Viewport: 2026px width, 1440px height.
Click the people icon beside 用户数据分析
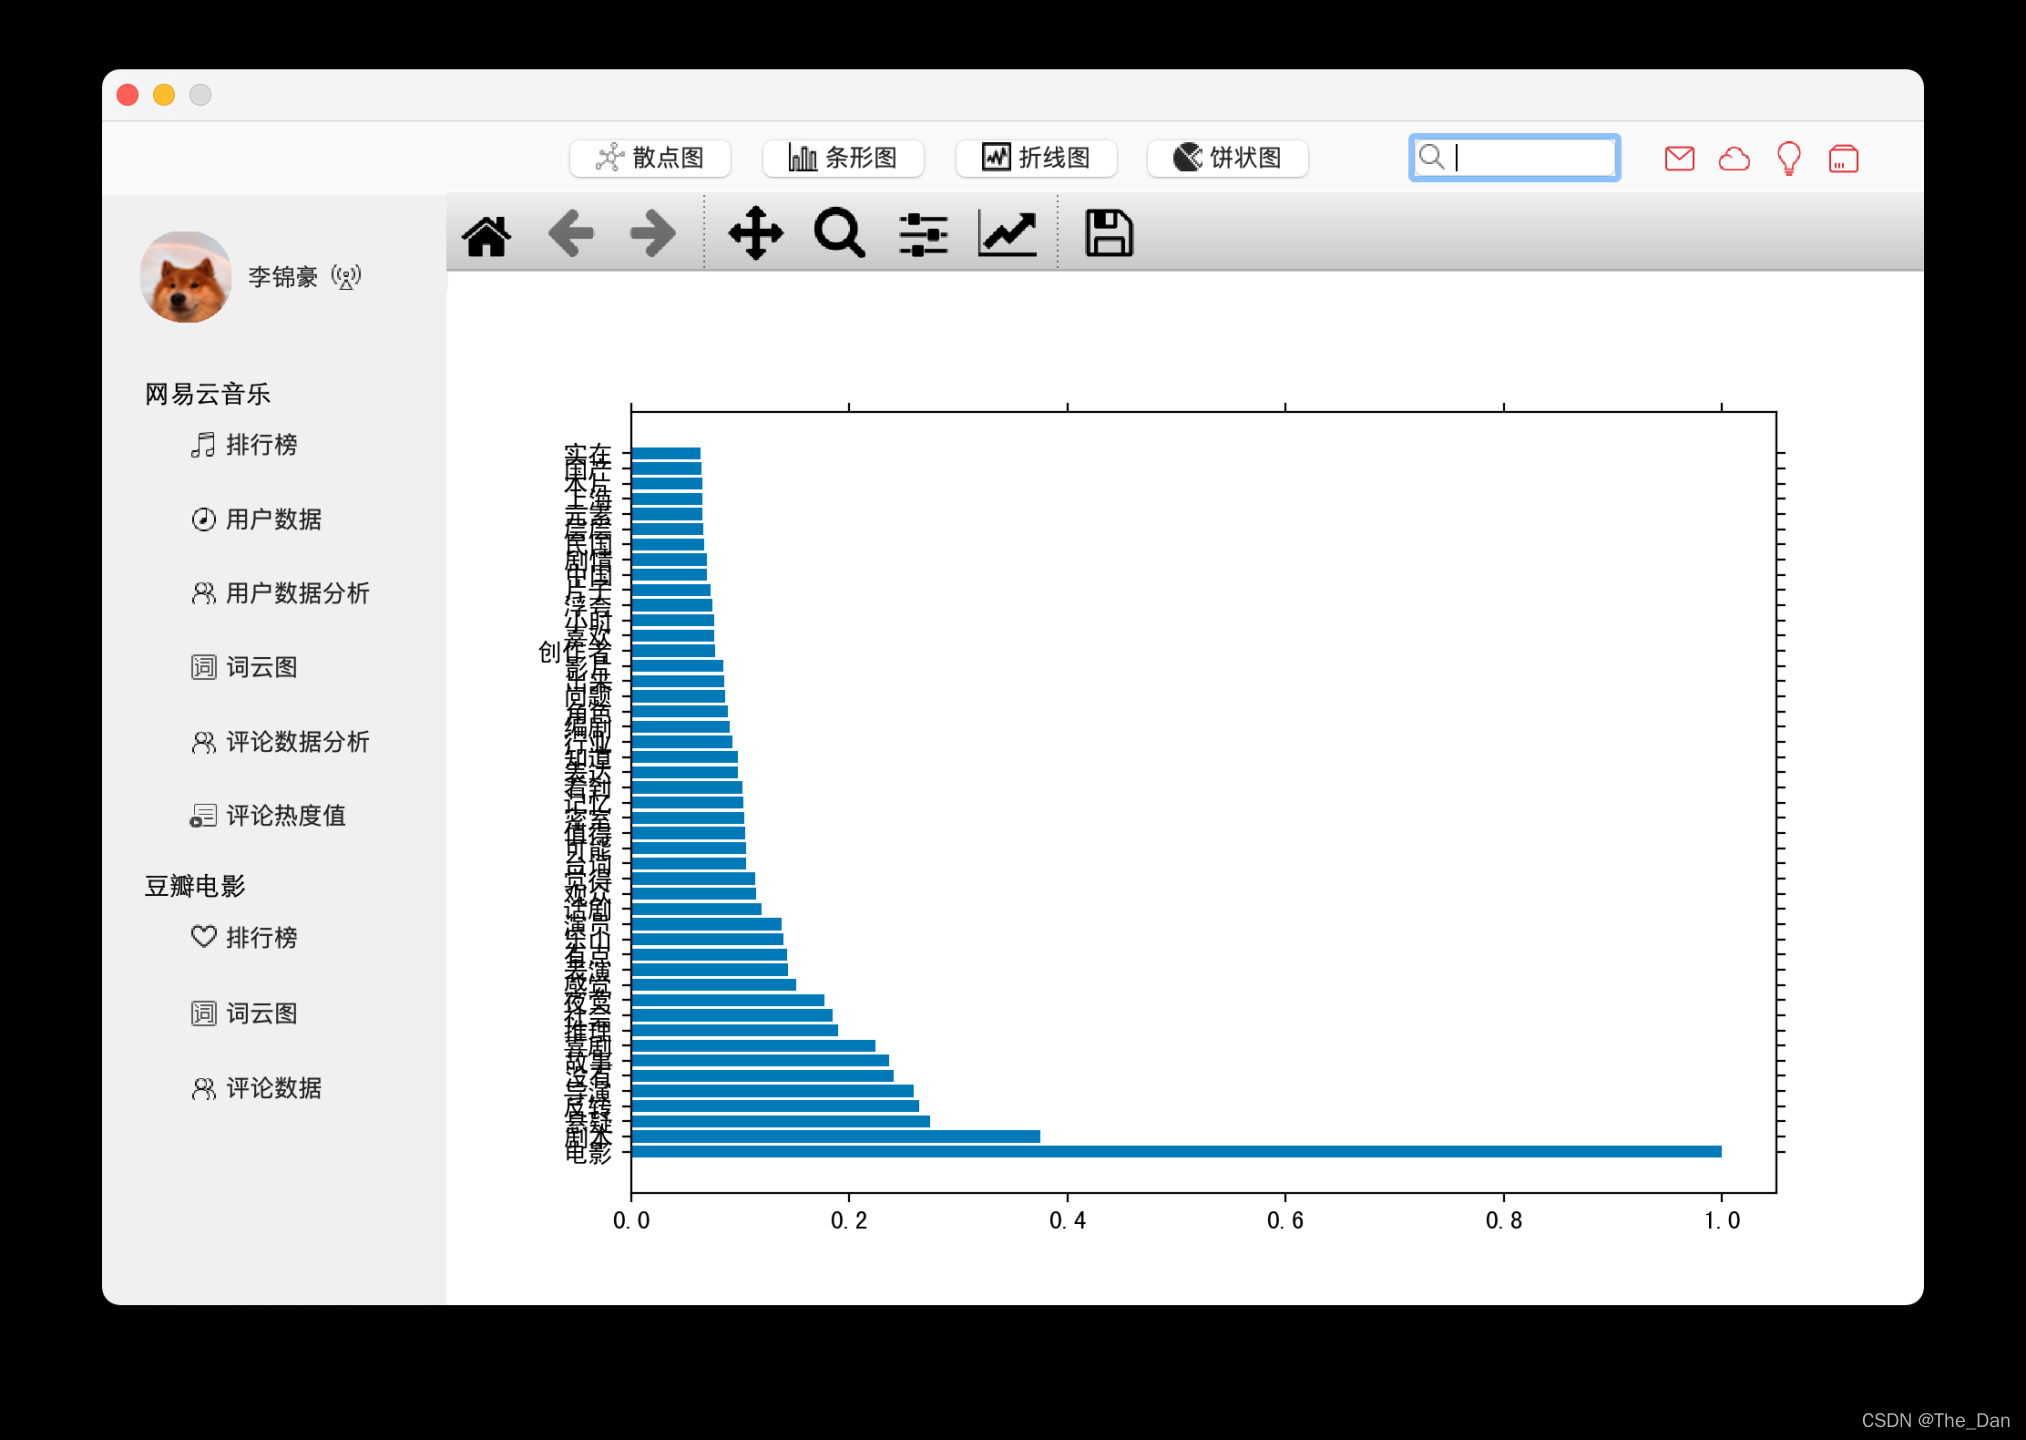[203, 593]
